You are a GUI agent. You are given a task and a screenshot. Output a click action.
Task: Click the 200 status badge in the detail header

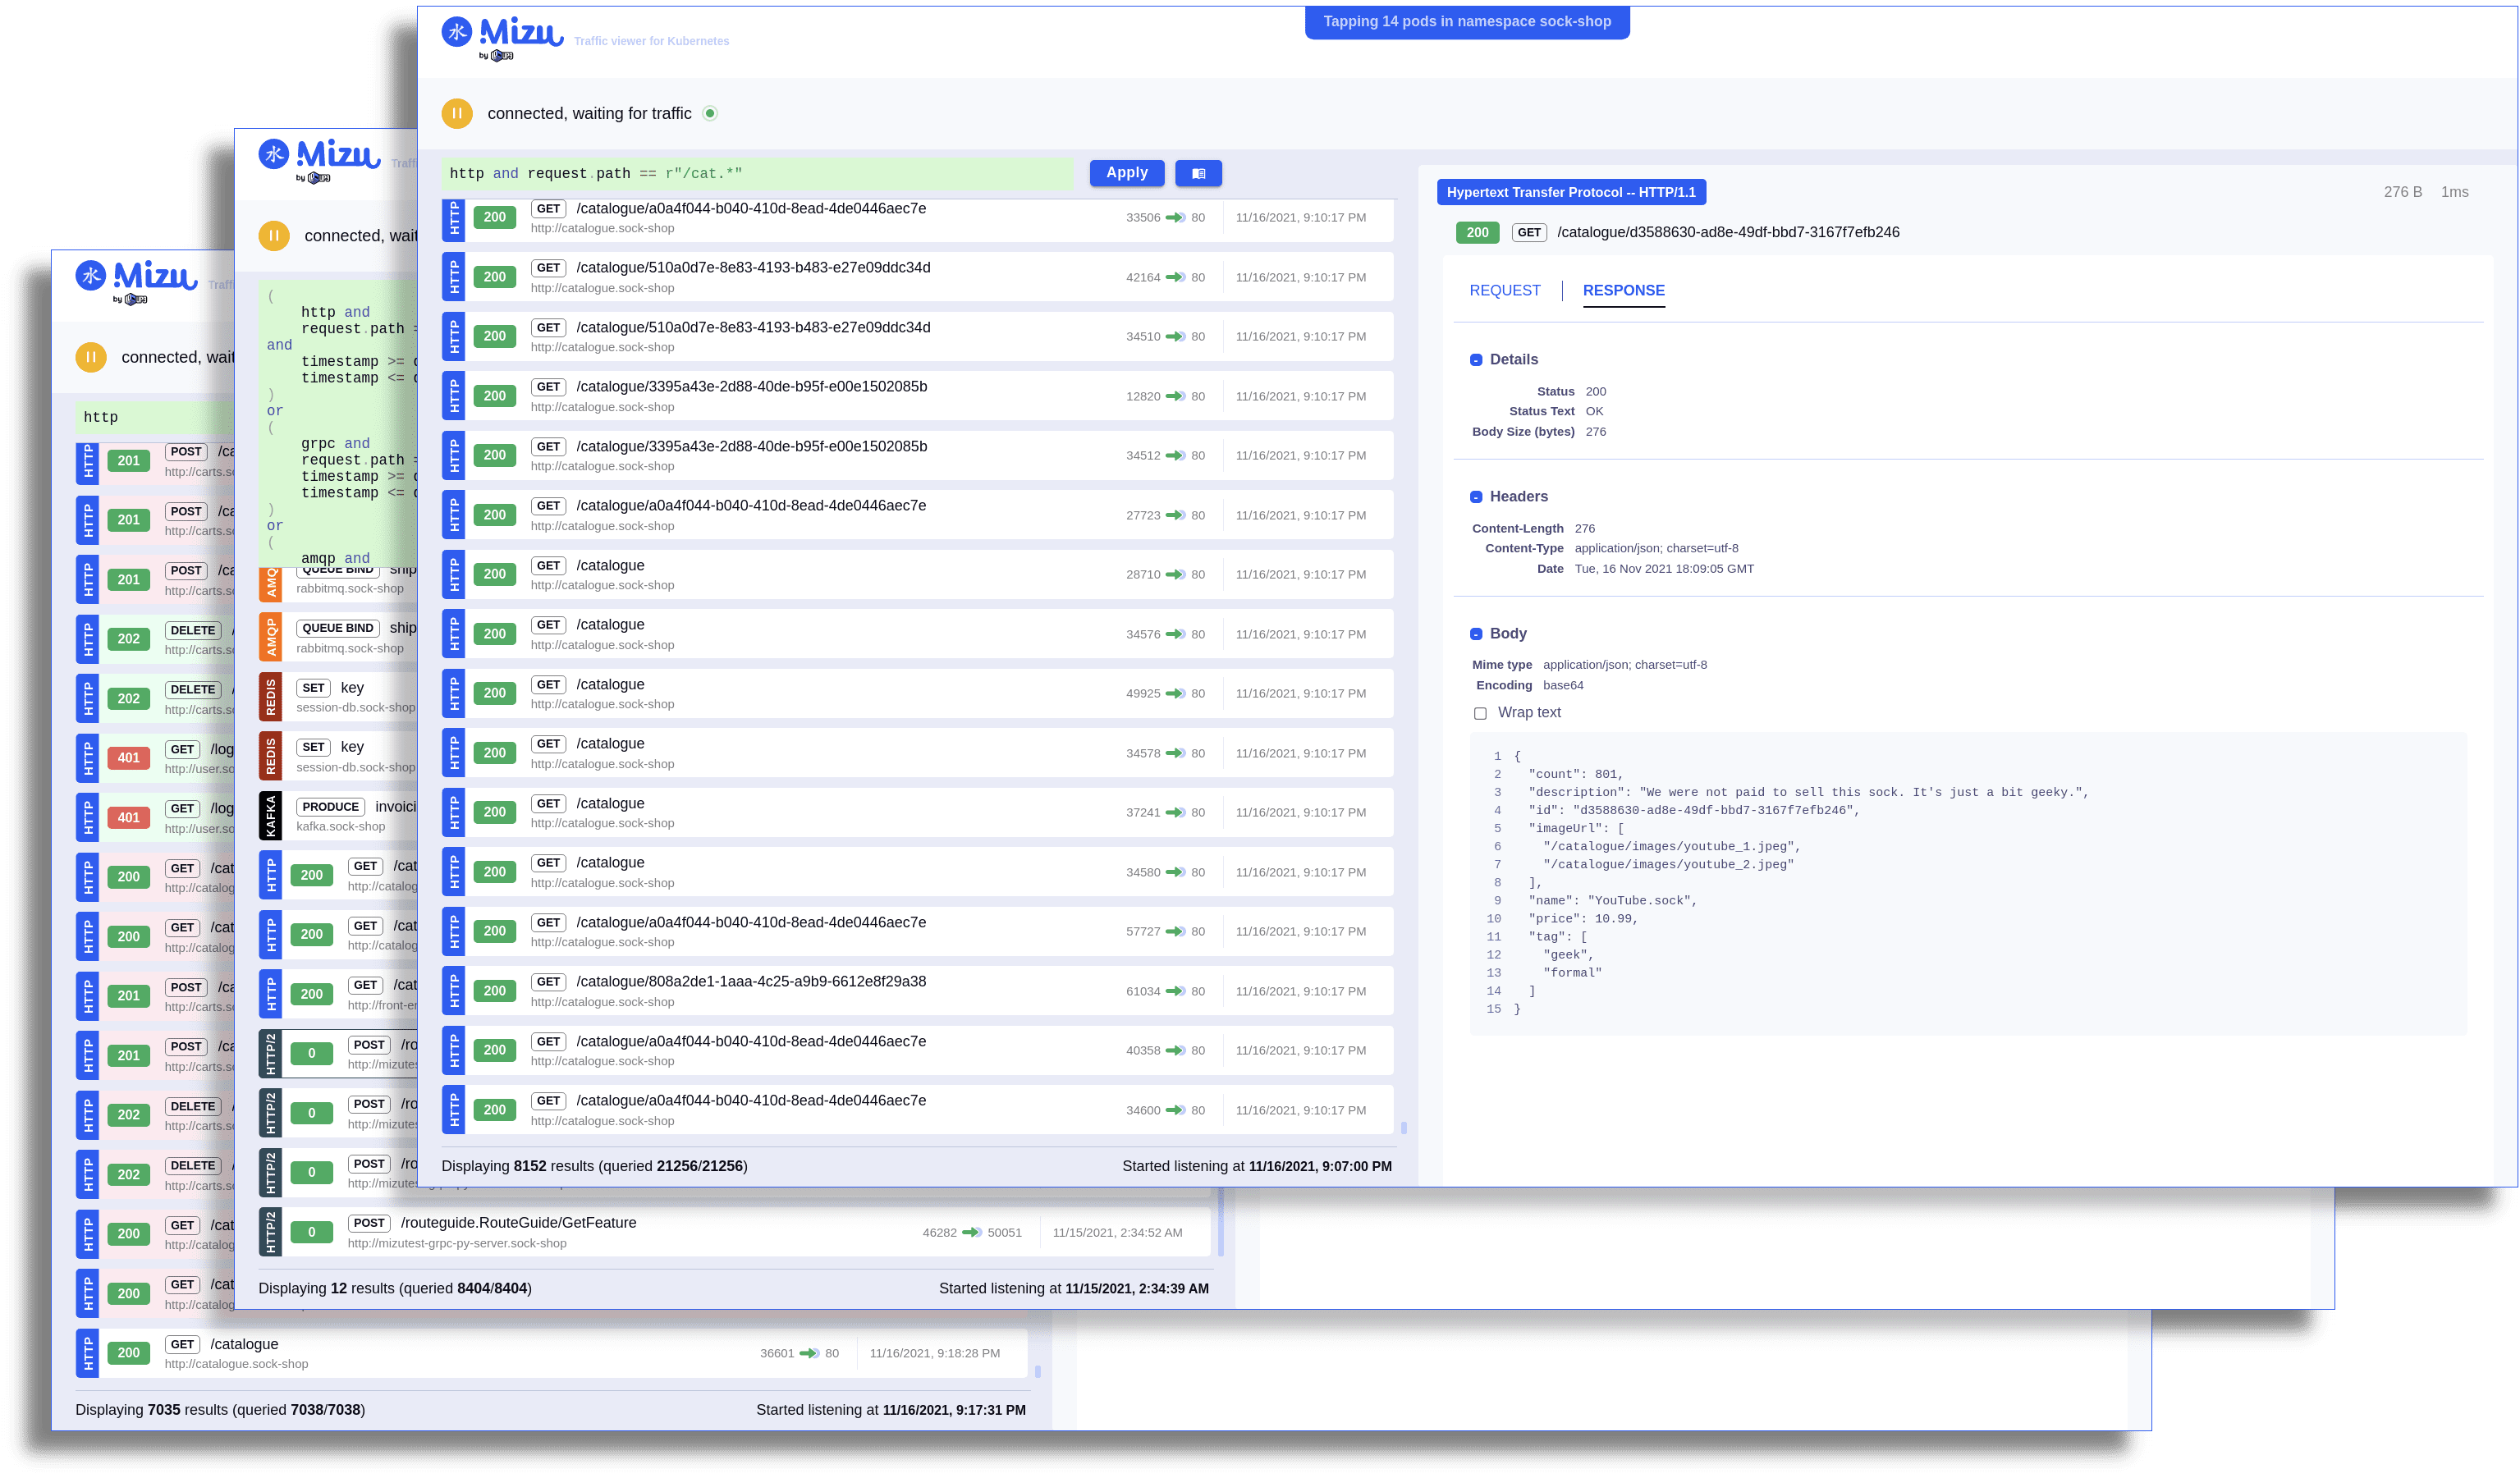click(1477, 232)
